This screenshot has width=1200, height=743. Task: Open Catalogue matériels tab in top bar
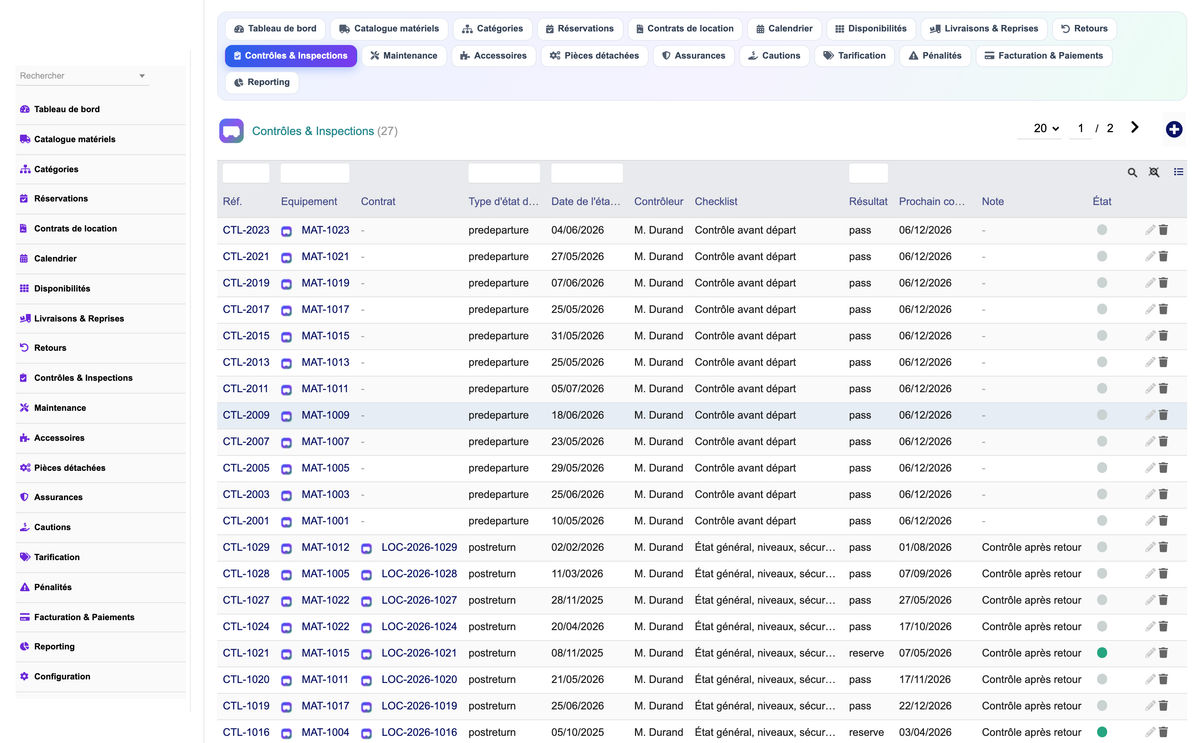(389, 29)
